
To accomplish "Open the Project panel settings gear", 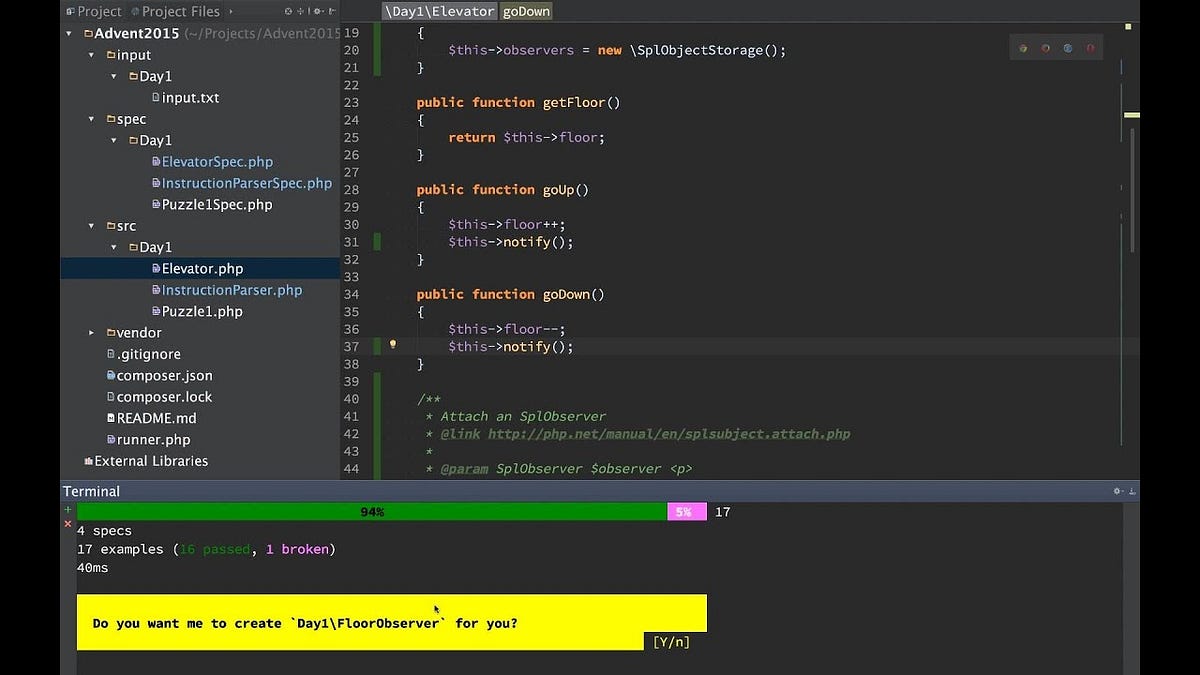I will tap(316, 11).
